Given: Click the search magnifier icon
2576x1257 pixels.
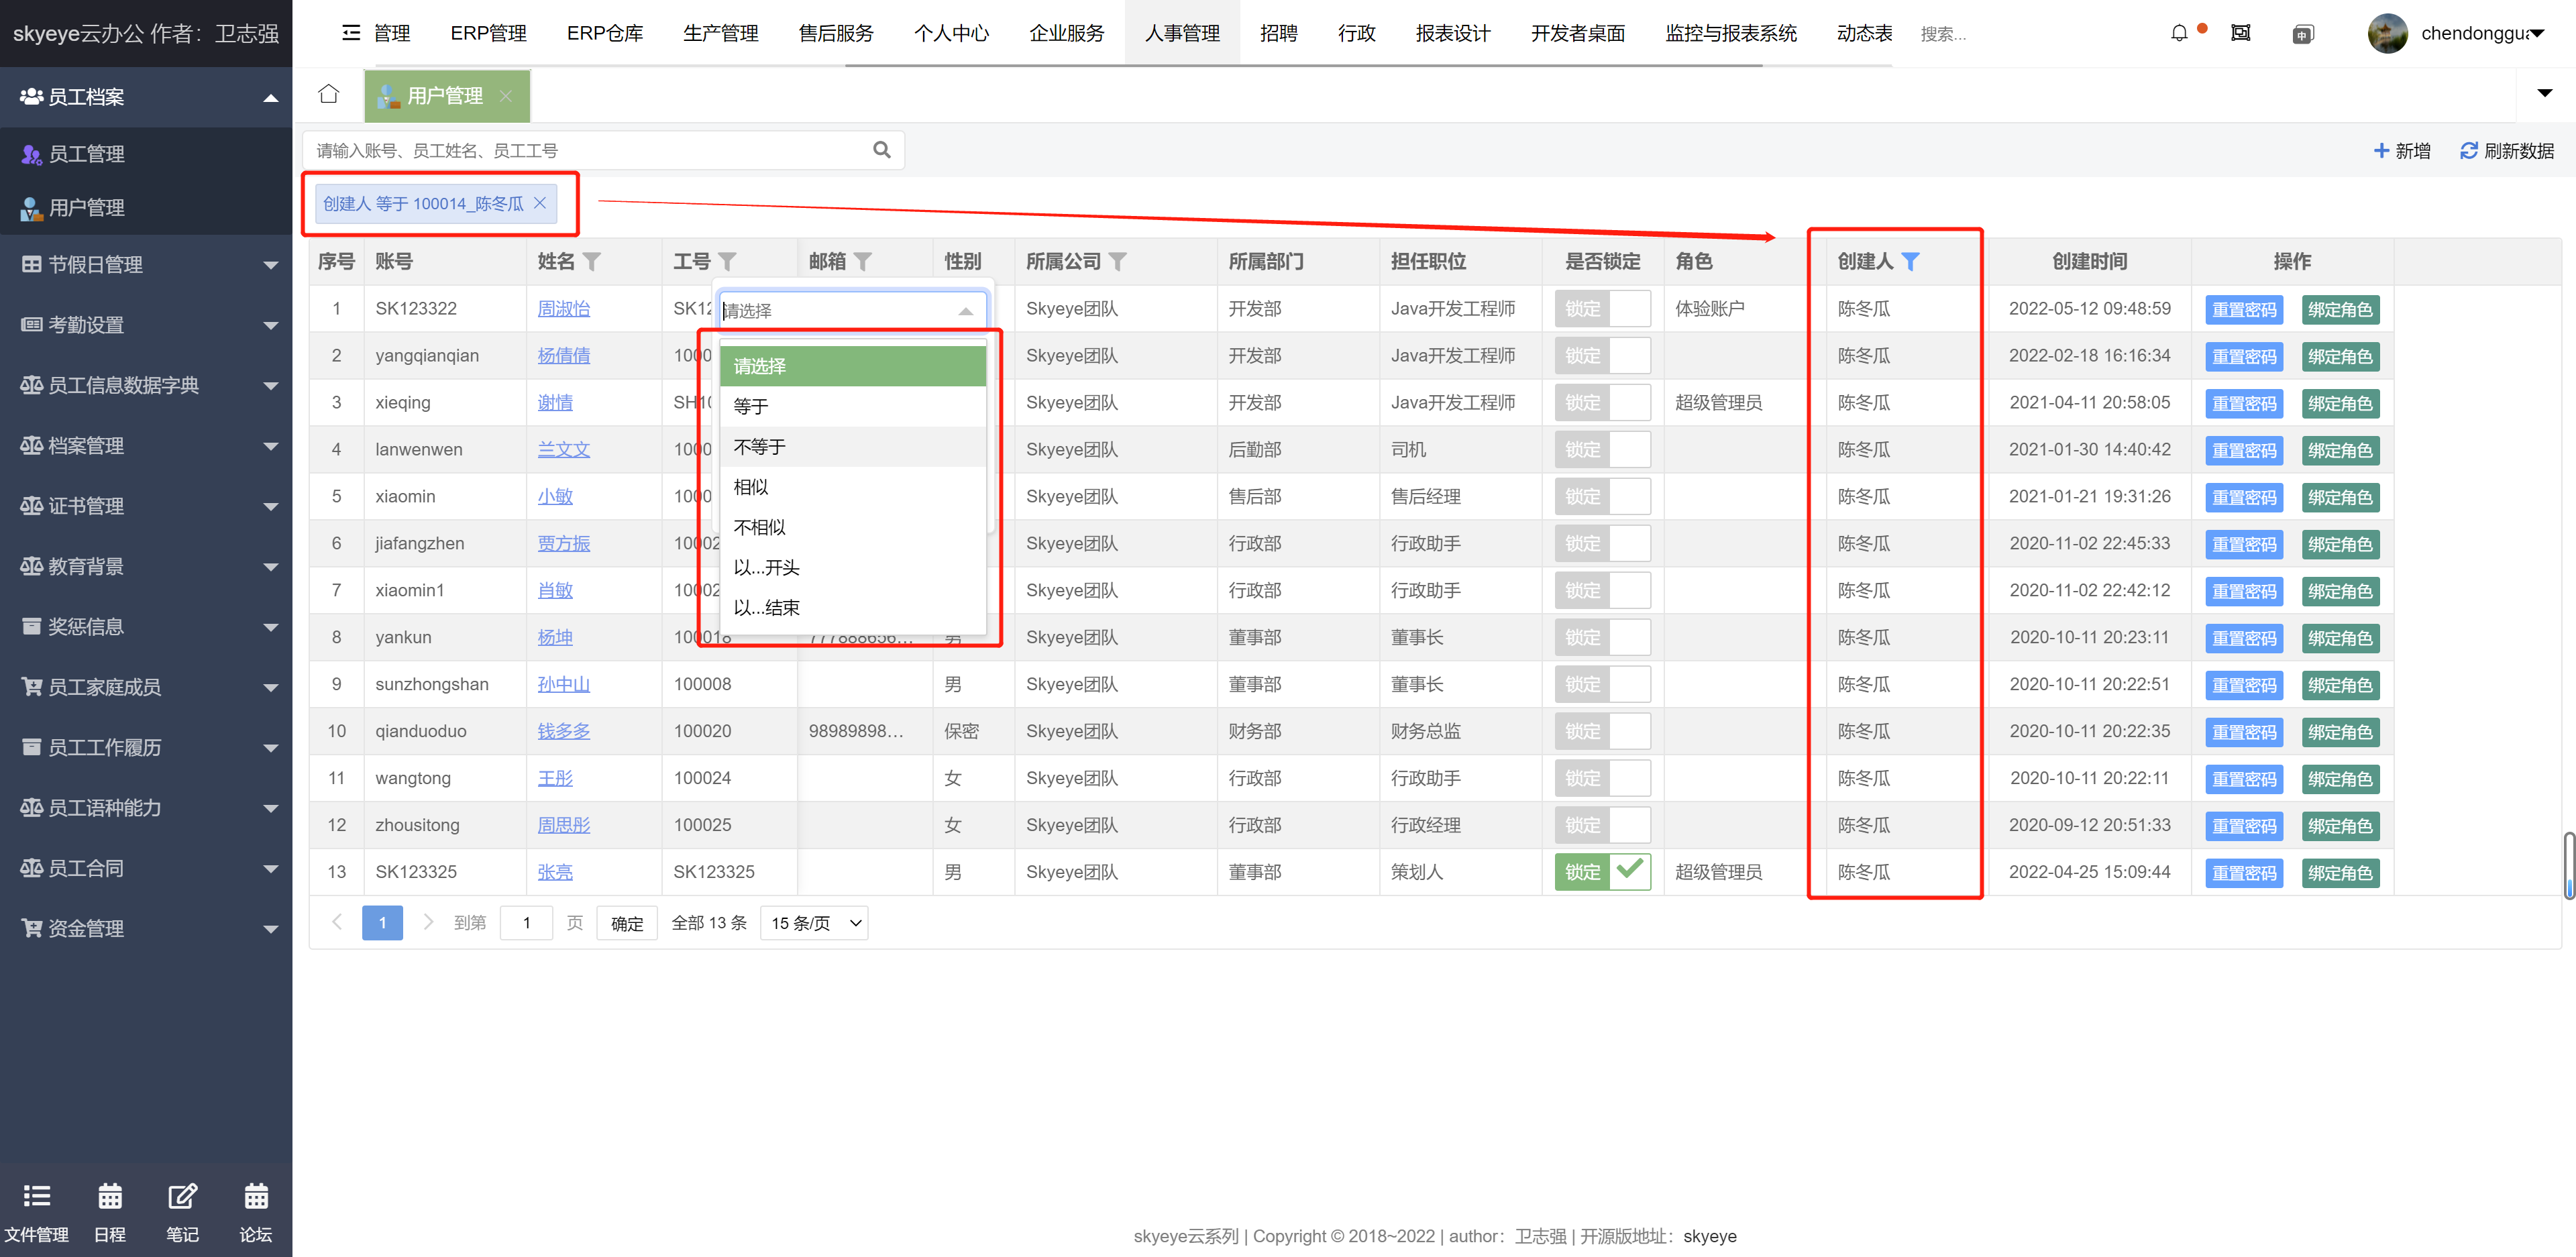Looking at the screenshot, I should (881, 150).
